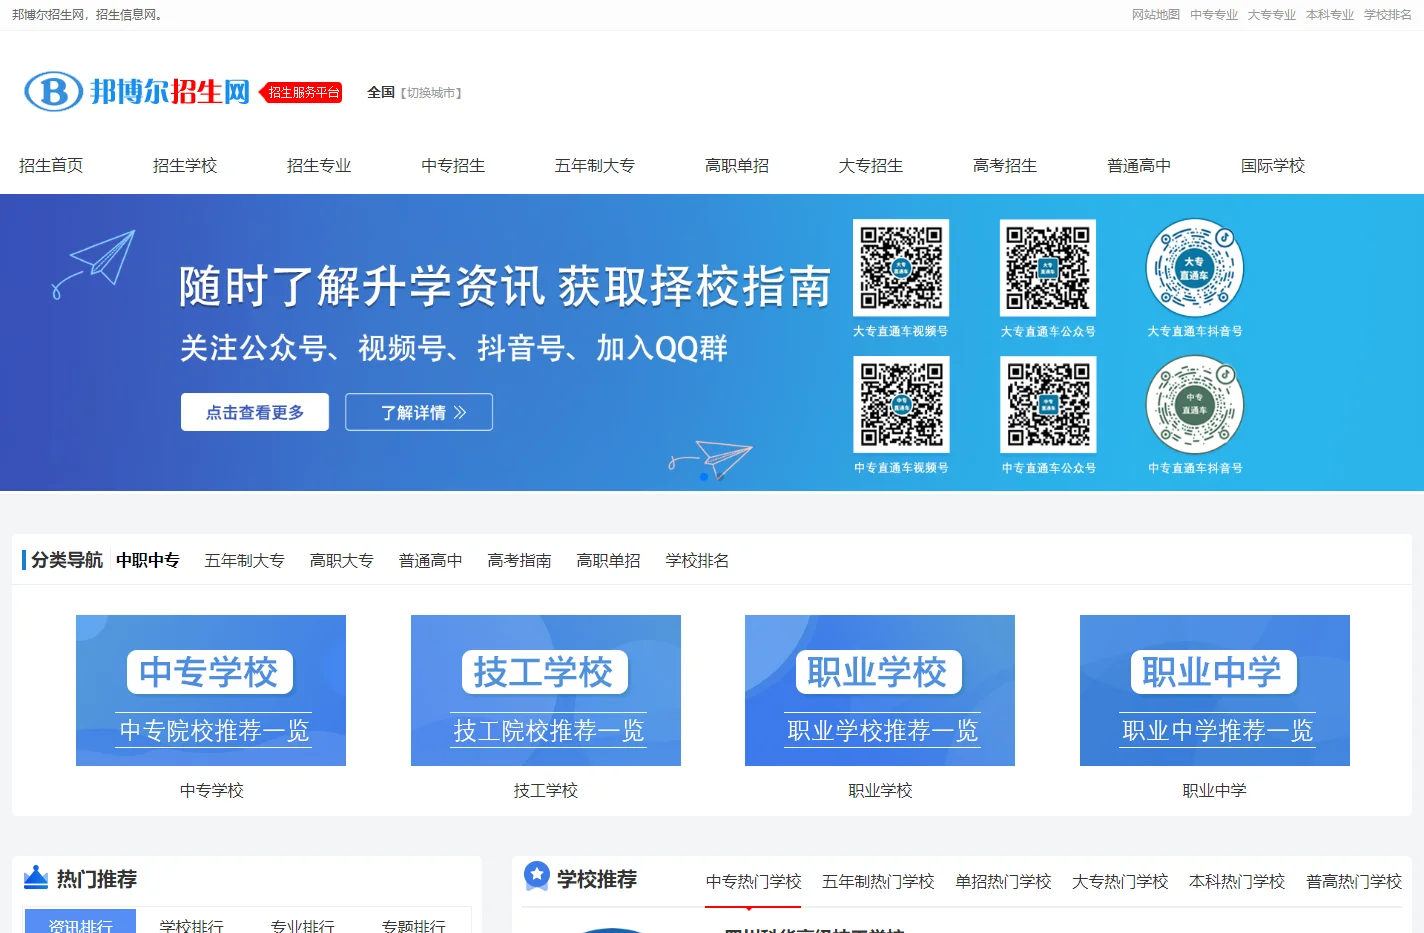Select 五年制大专 category tab
The image size is (1424, 933).
tap(245, 561)
